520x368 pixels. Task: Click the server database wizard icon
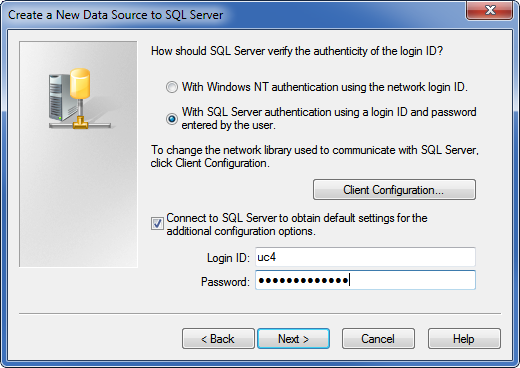coord(79,99)
